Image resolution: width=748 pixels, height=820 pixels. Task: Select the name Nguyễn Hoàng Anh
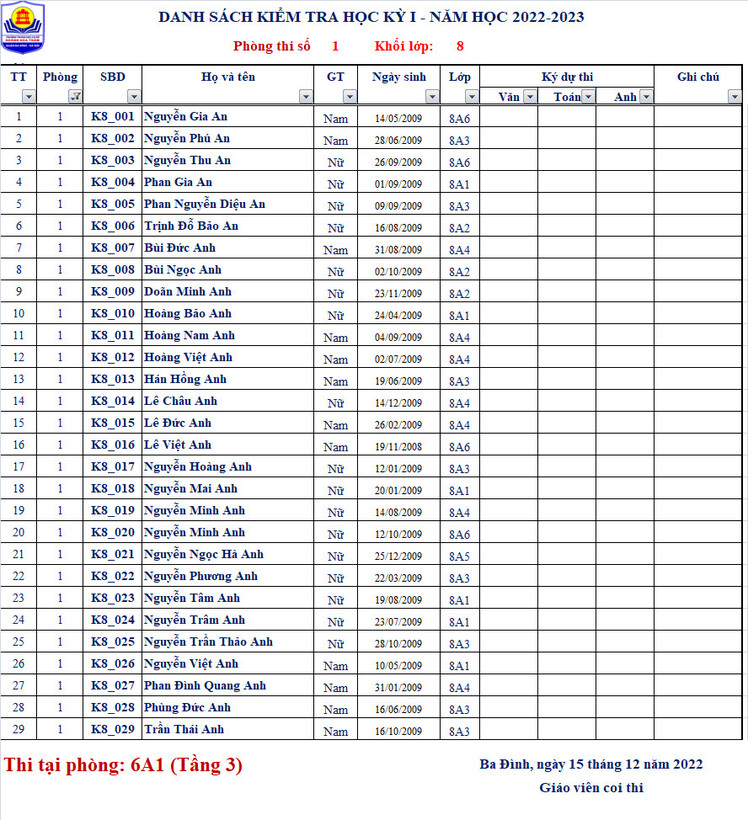coord(198,467)
